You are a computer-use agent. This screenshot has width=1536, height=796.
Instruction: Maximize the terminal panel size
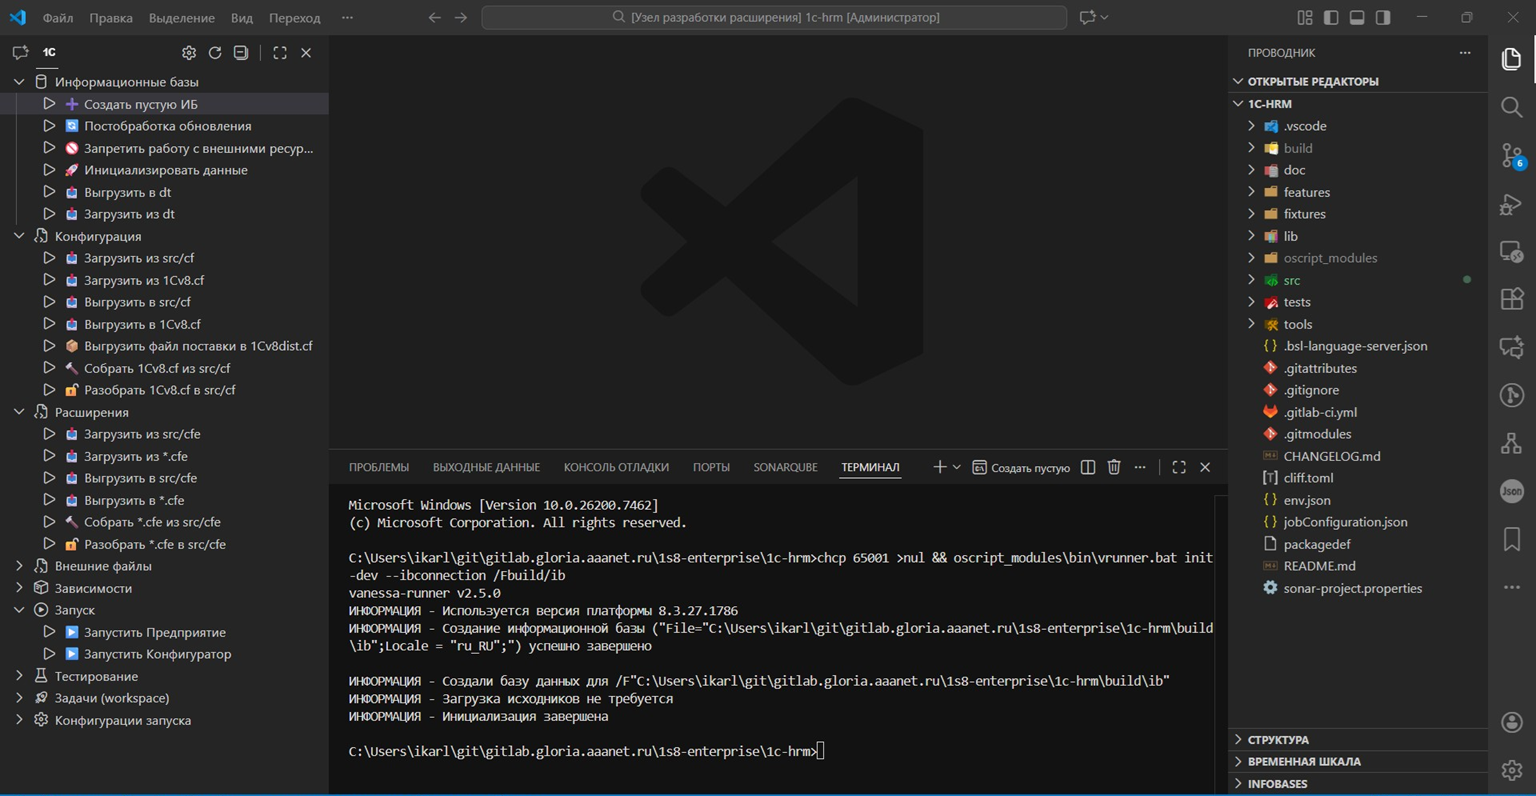[1179, 467]
